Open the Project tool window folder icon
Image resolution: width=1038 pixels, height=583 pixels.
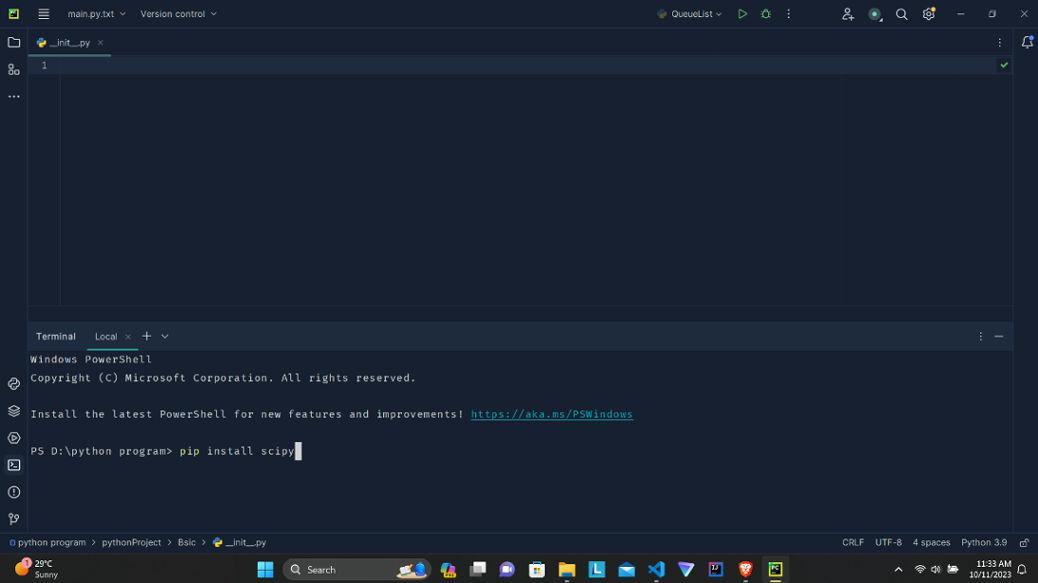14,42
